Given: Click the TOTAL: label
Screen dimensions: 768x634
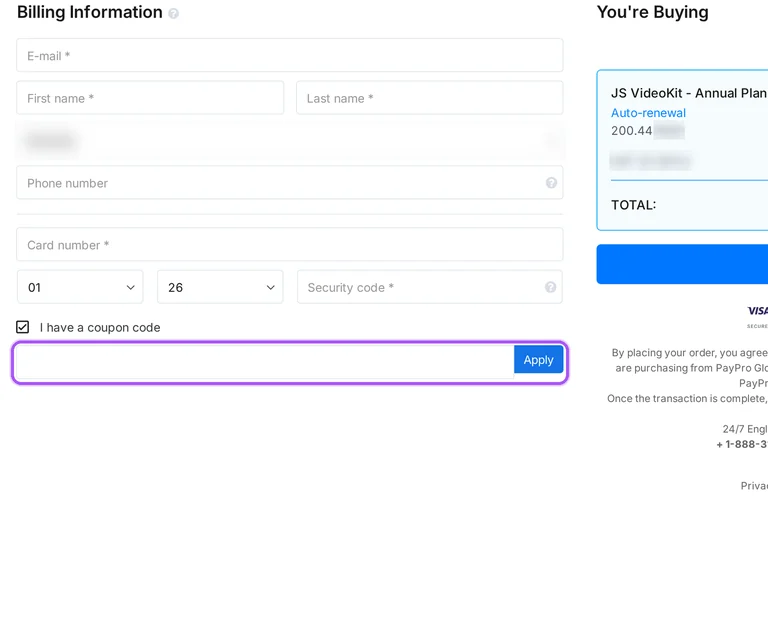Looking at the screenshot, I should point(633,205).
